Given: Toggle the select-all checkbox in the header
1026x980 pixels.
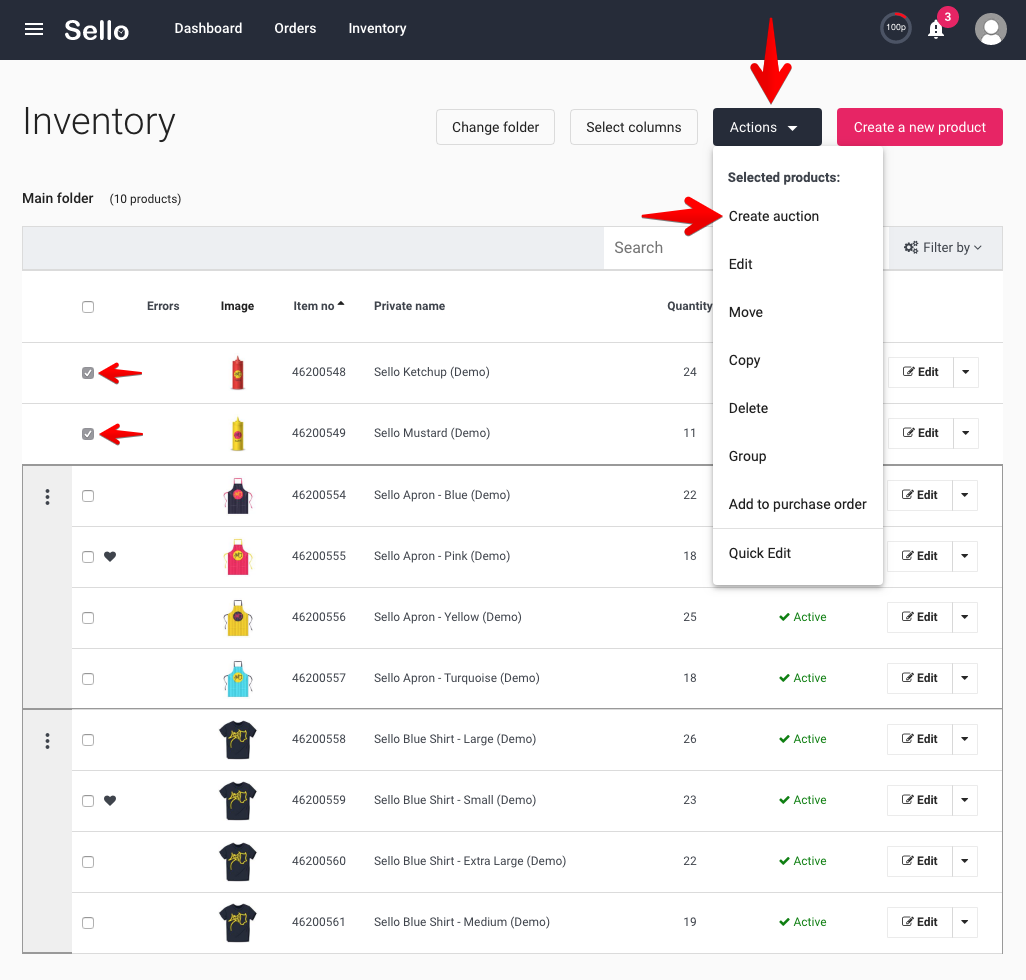Looking at the screenshot, I should click(x=88, y=307).
